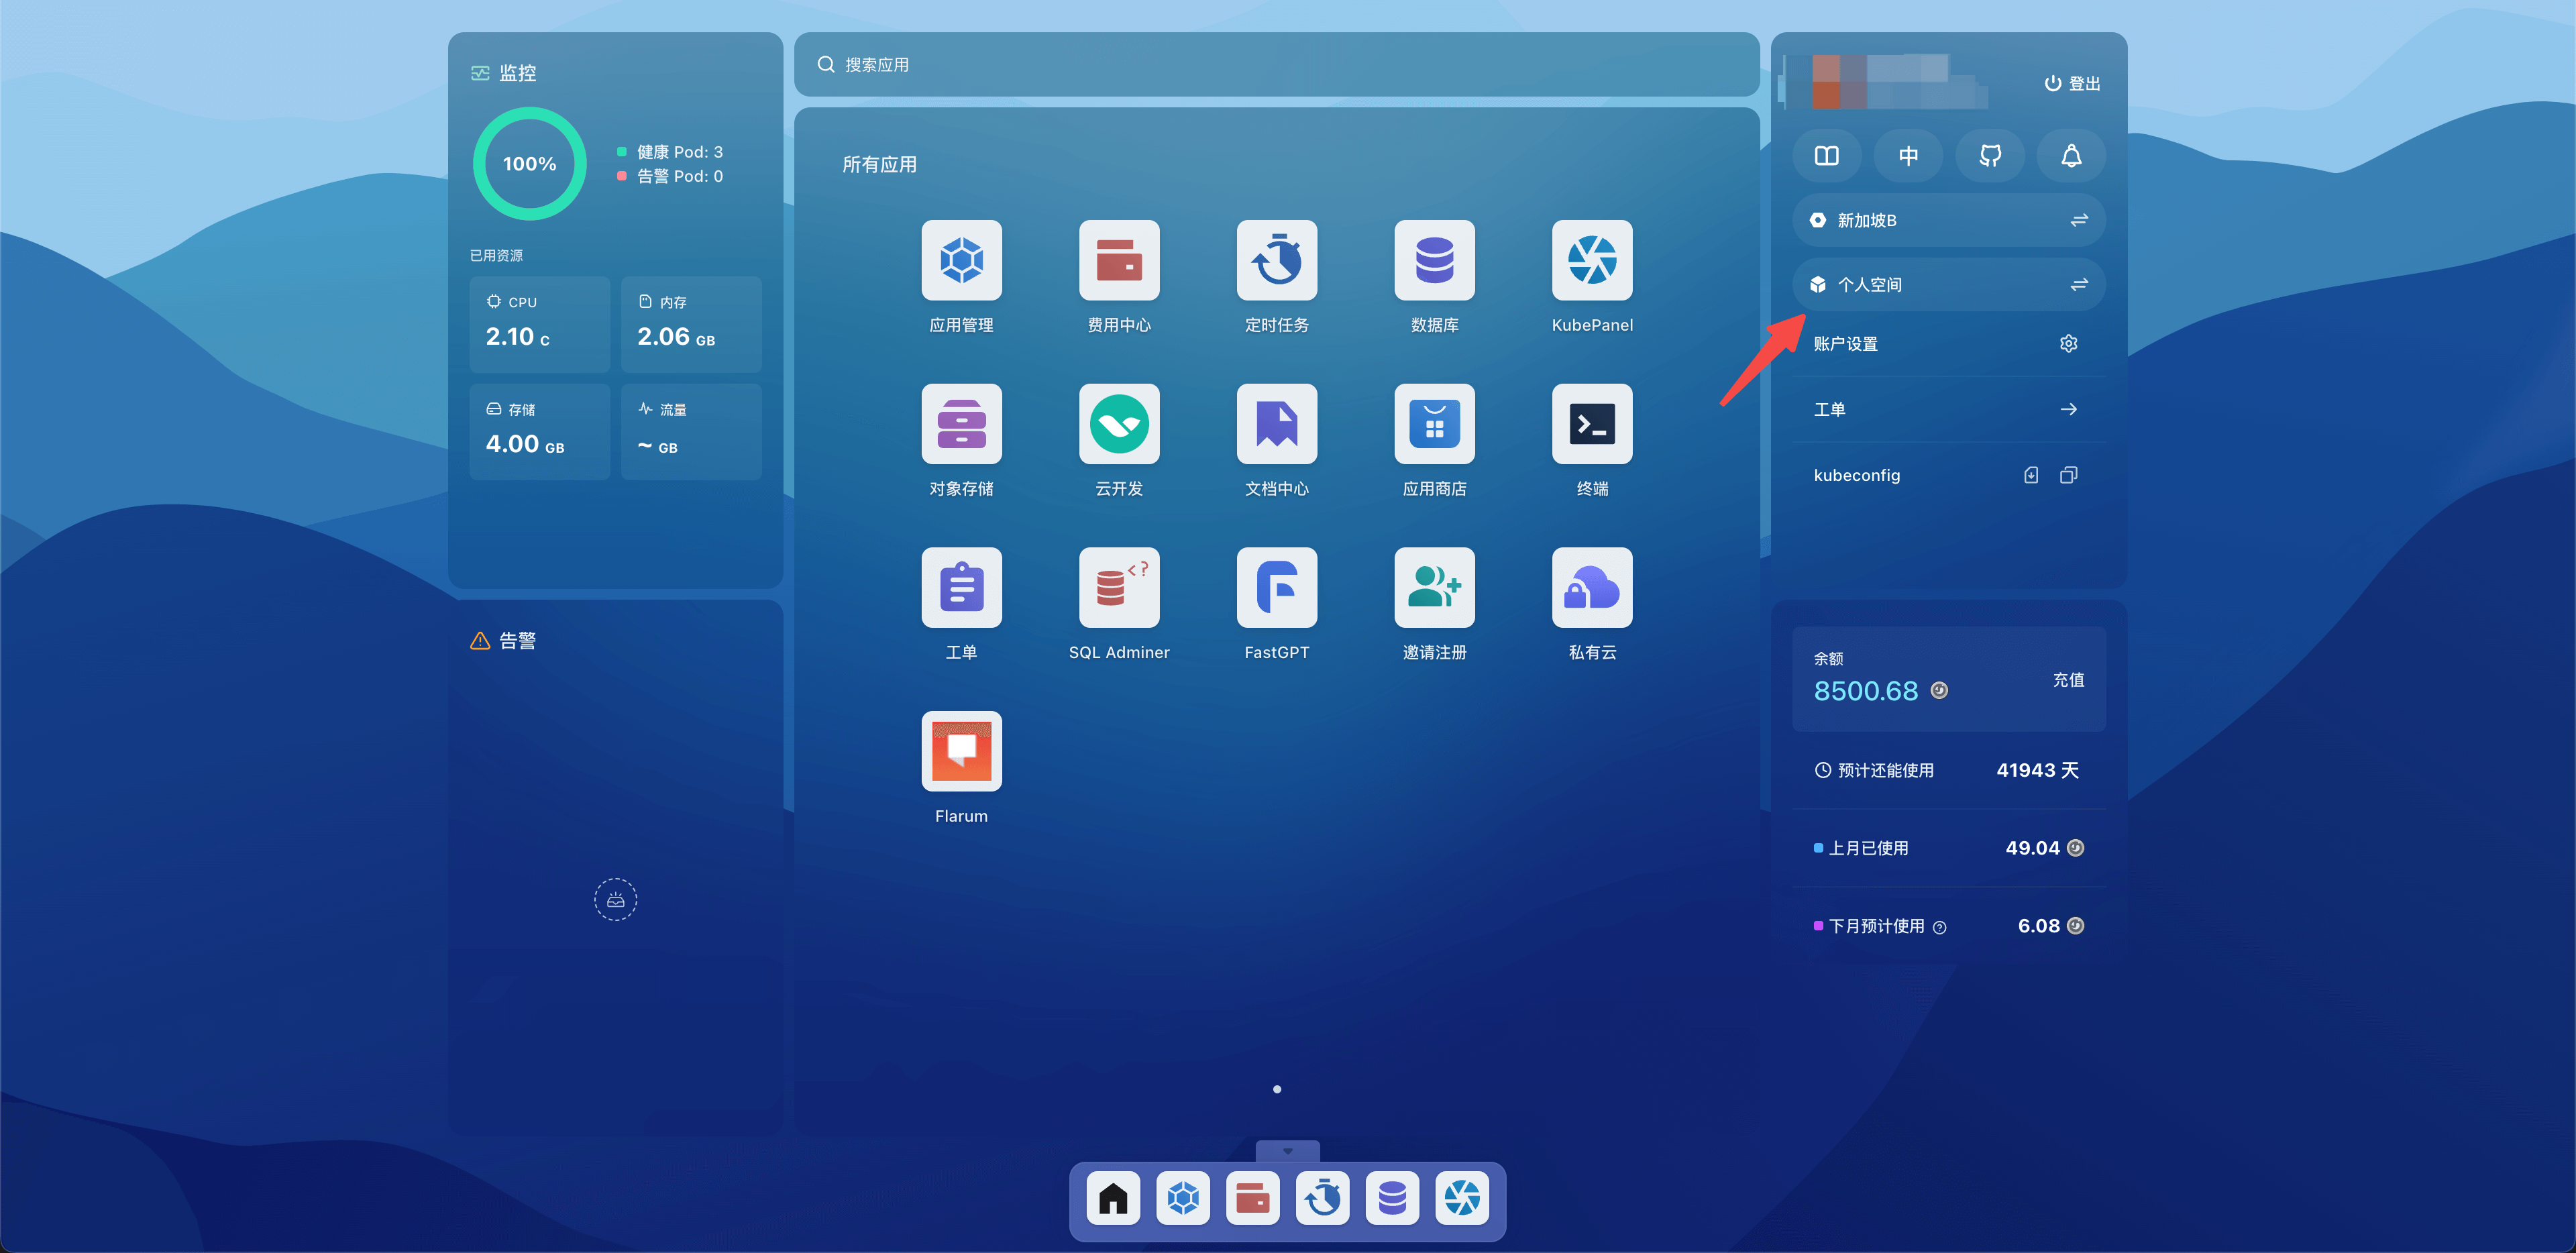Open the FastGPT app
This screenshot has height=1253, width=2576.
pos(1277,588)
